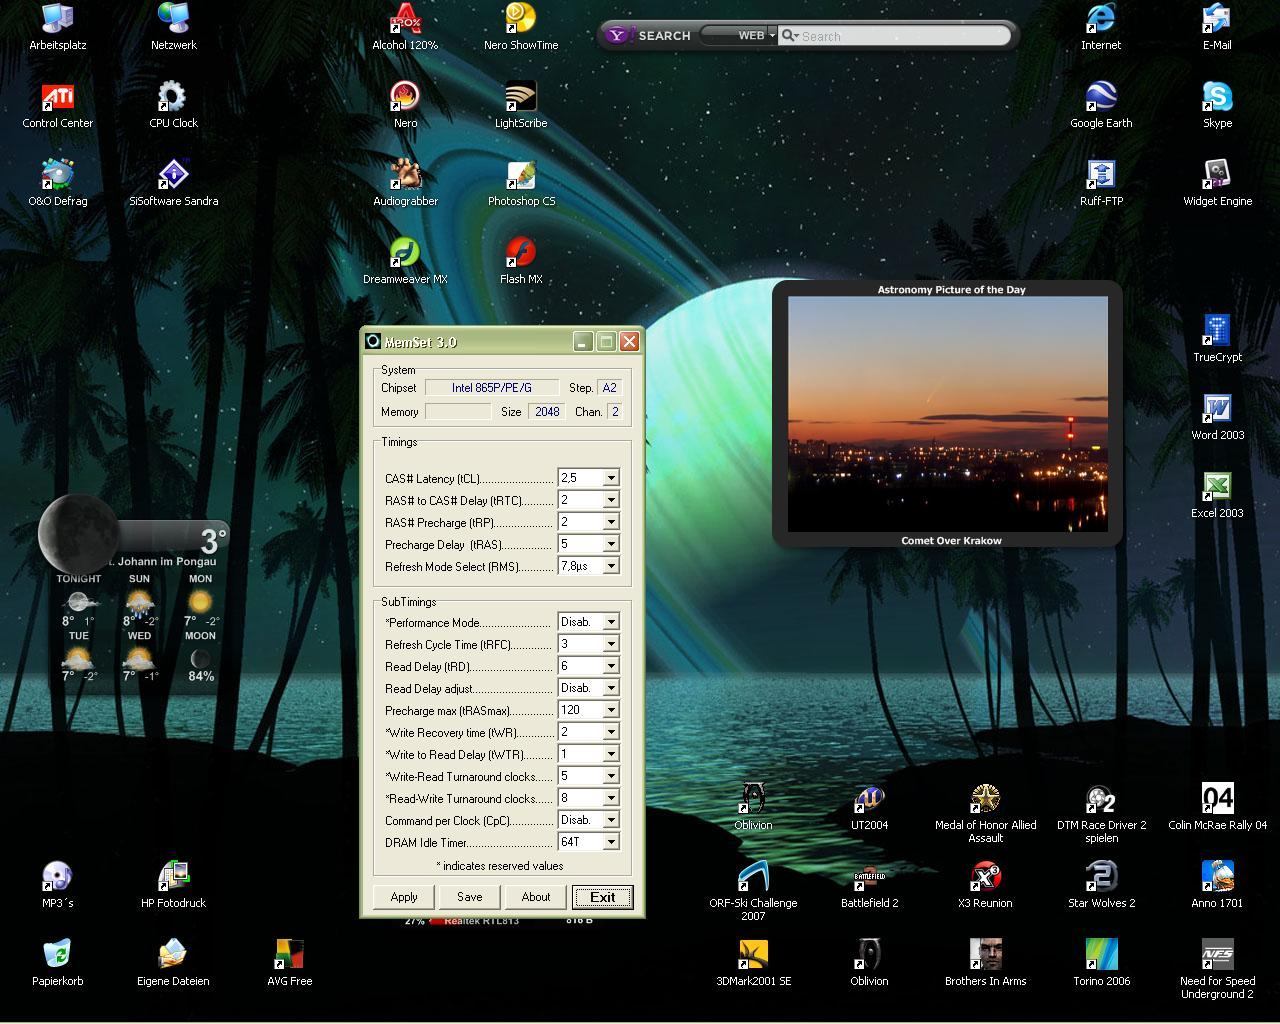
Task: Click Memory Size value 2048
Action: pyautogui.click(x=547, y=412)
